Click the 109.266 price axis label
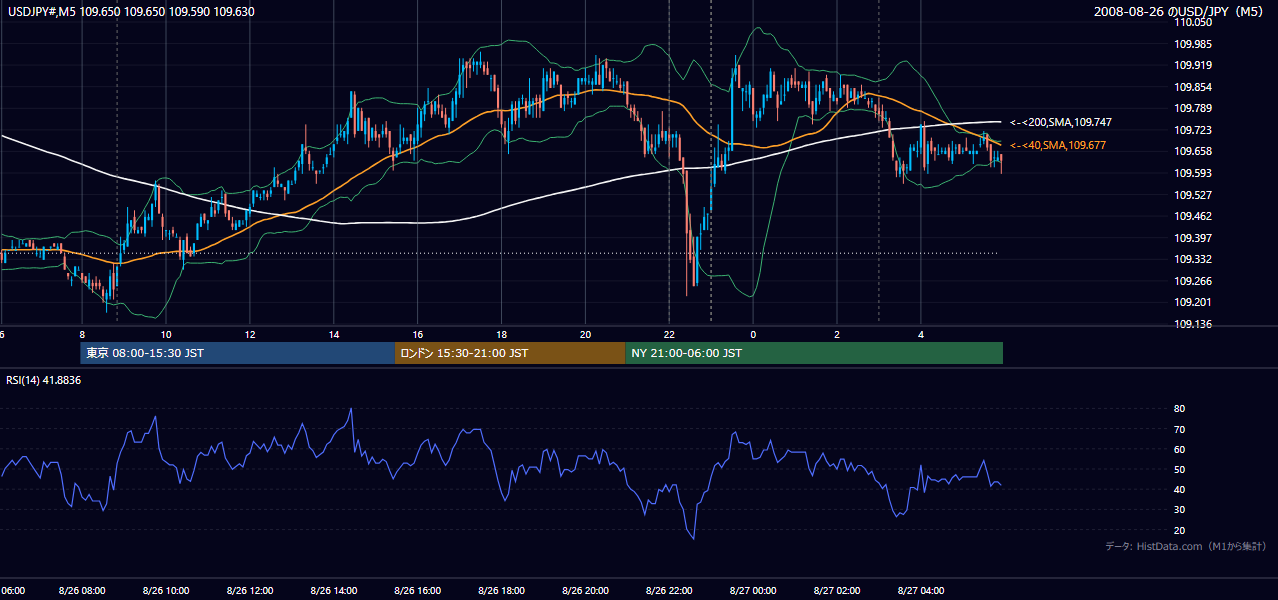Screen dimensions: 1278x600 [x=1193, y=281]
